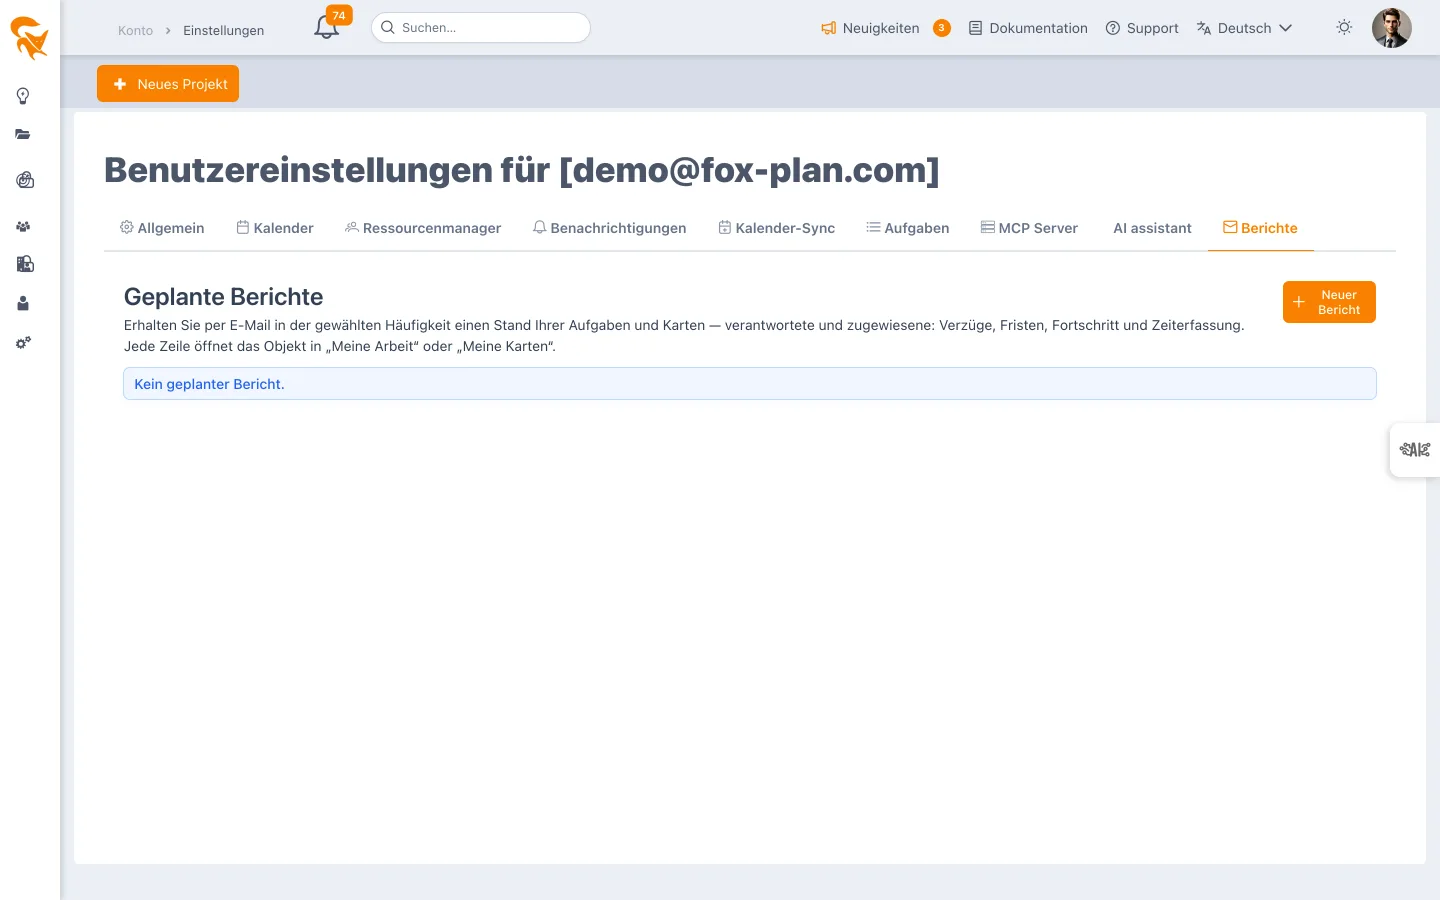Open the AI side panel handle
This screenshot has width=1440, height=900.
click(x=1415, y=450)
